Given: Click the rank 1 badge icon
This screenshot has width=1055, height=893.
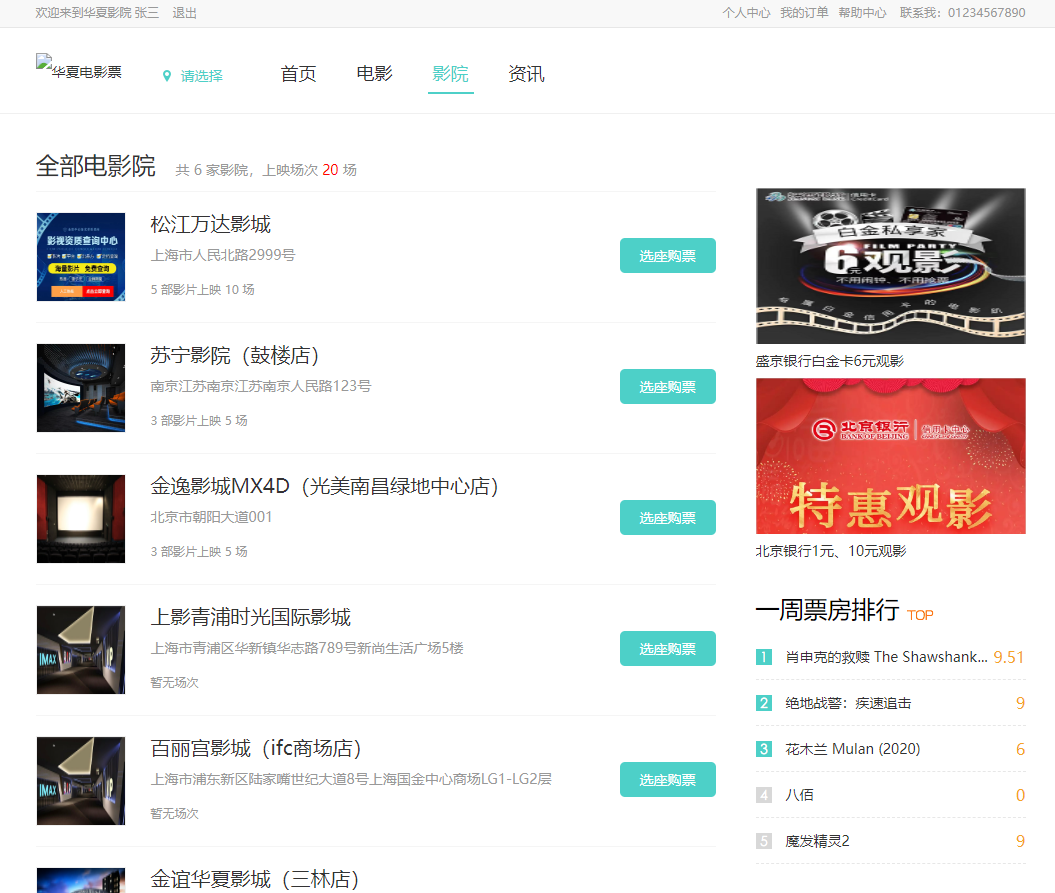Looking at the screenshot, I should [x=764, y=657].
